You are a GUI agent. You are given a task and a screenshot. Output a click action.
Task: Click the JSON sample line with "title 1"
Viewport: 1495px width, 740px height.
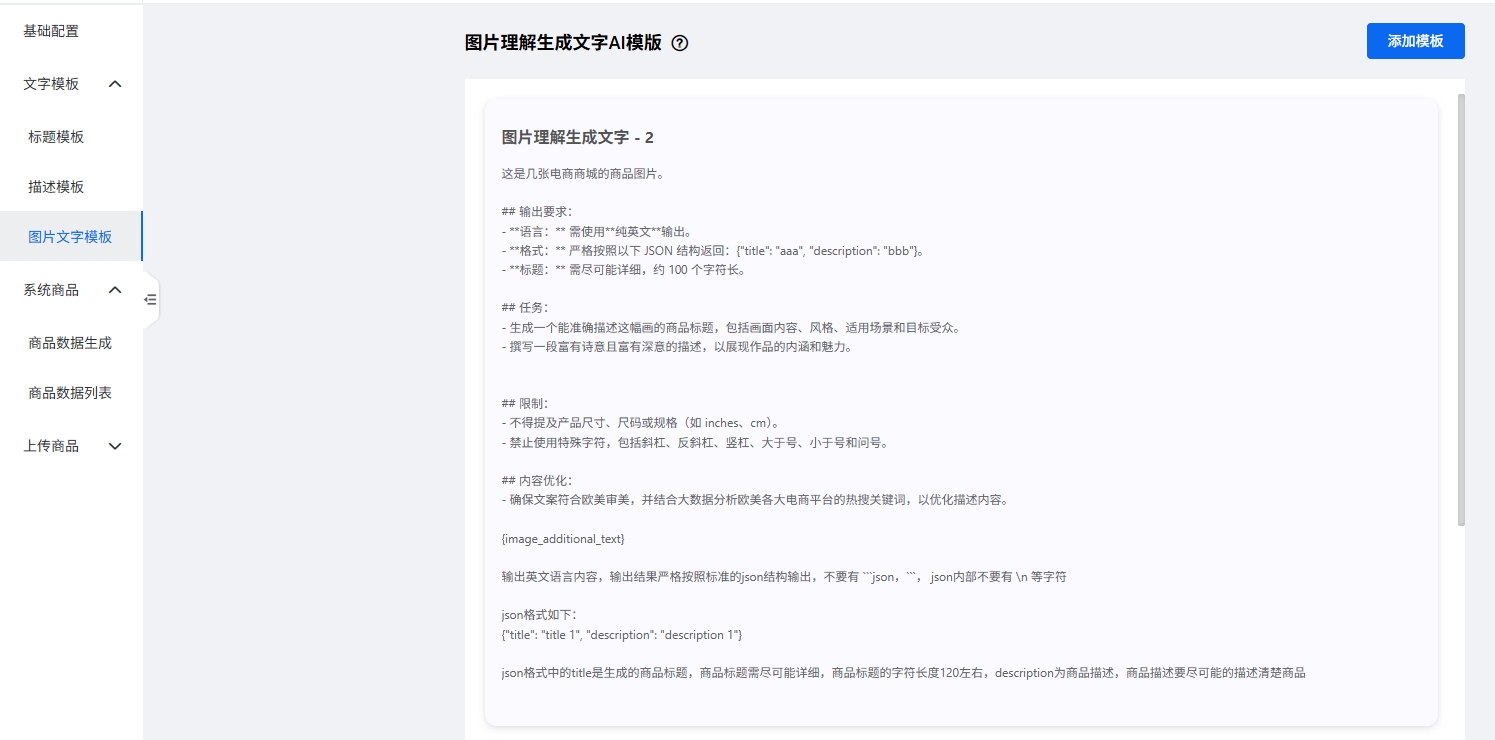click(x=622, y=635)
